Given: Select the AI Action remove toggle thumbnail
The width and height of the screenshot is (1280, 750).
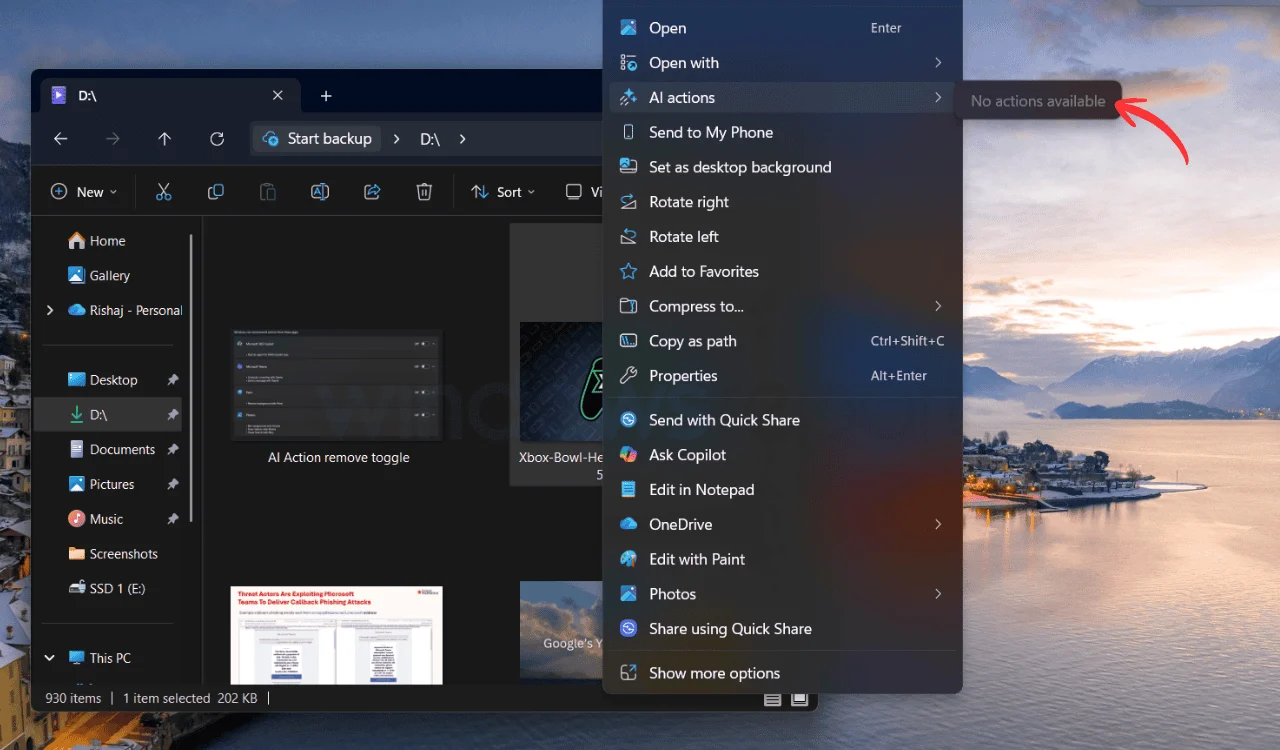Looking at the screenshot, I should [337, 385].
